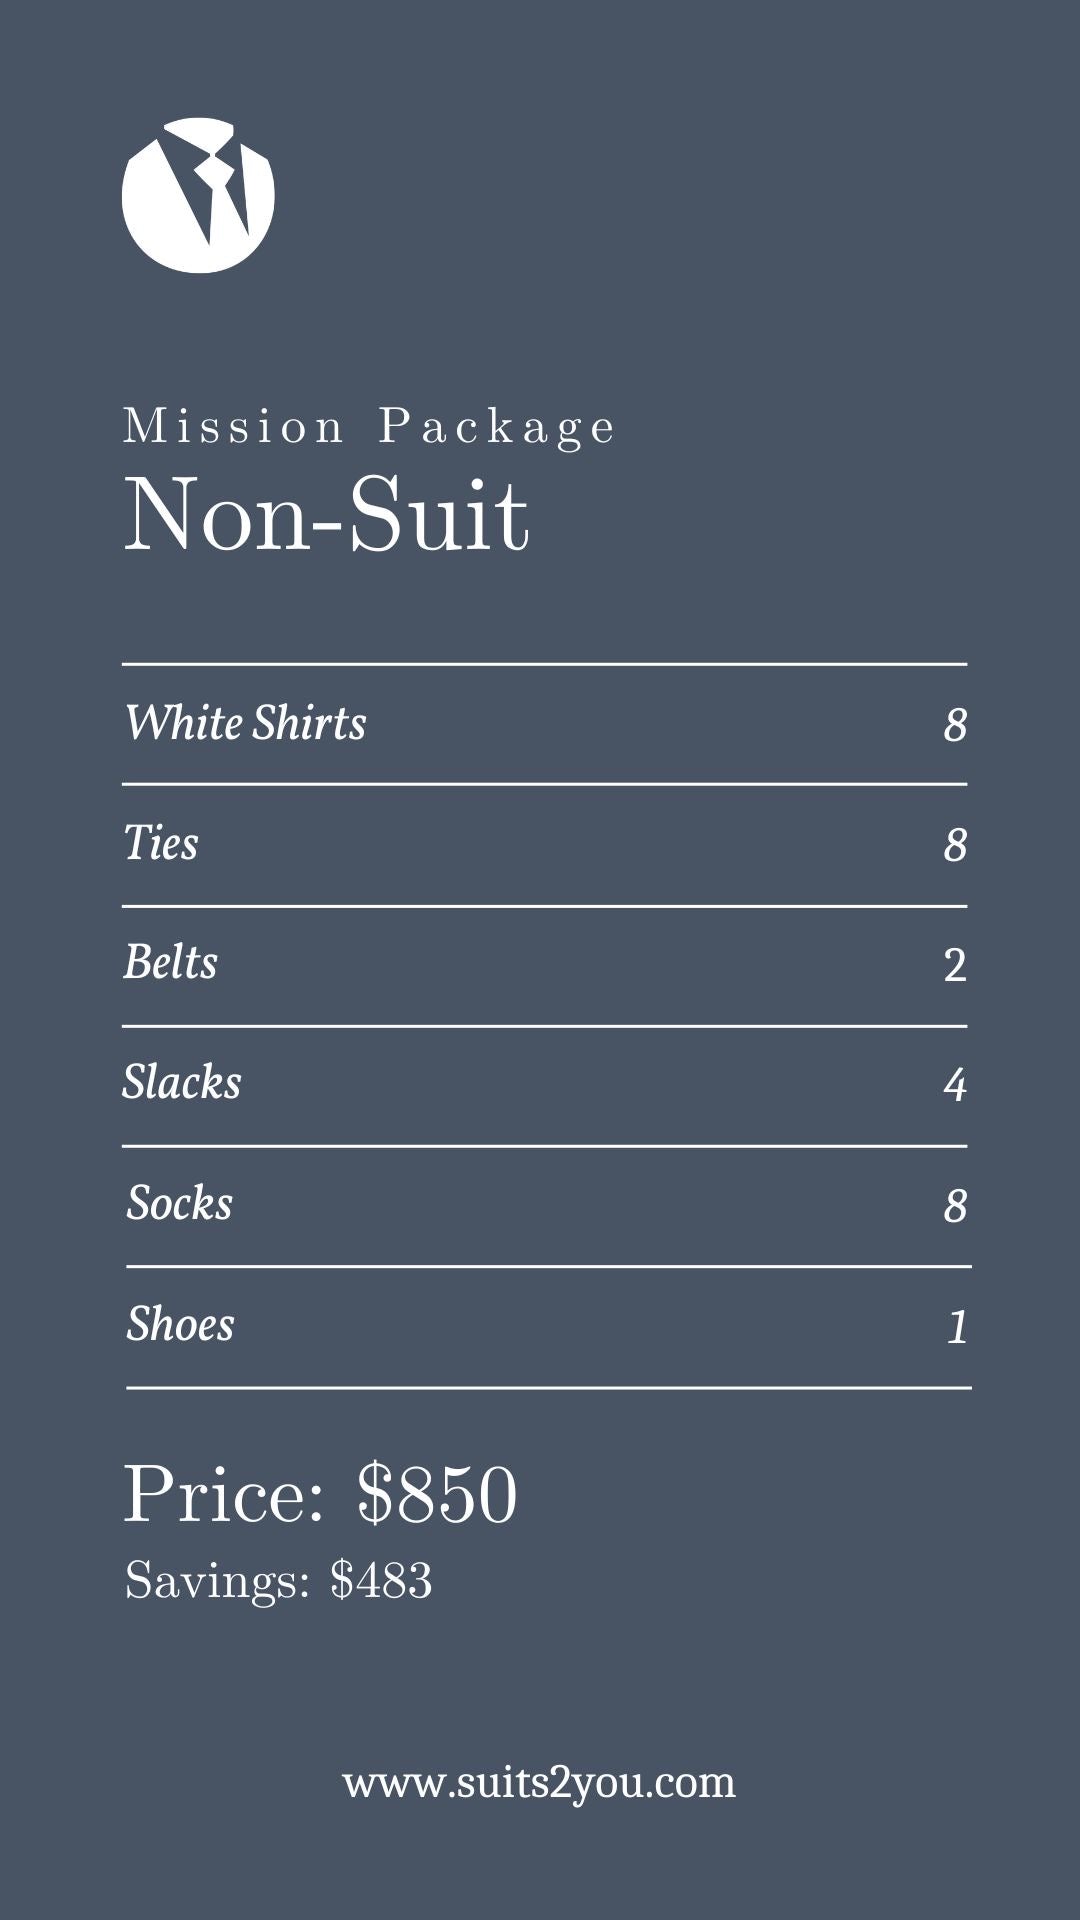This screenshot has width=1080, height=1920.
Task: Click the Slacks item label
Action: point(182,1083)
